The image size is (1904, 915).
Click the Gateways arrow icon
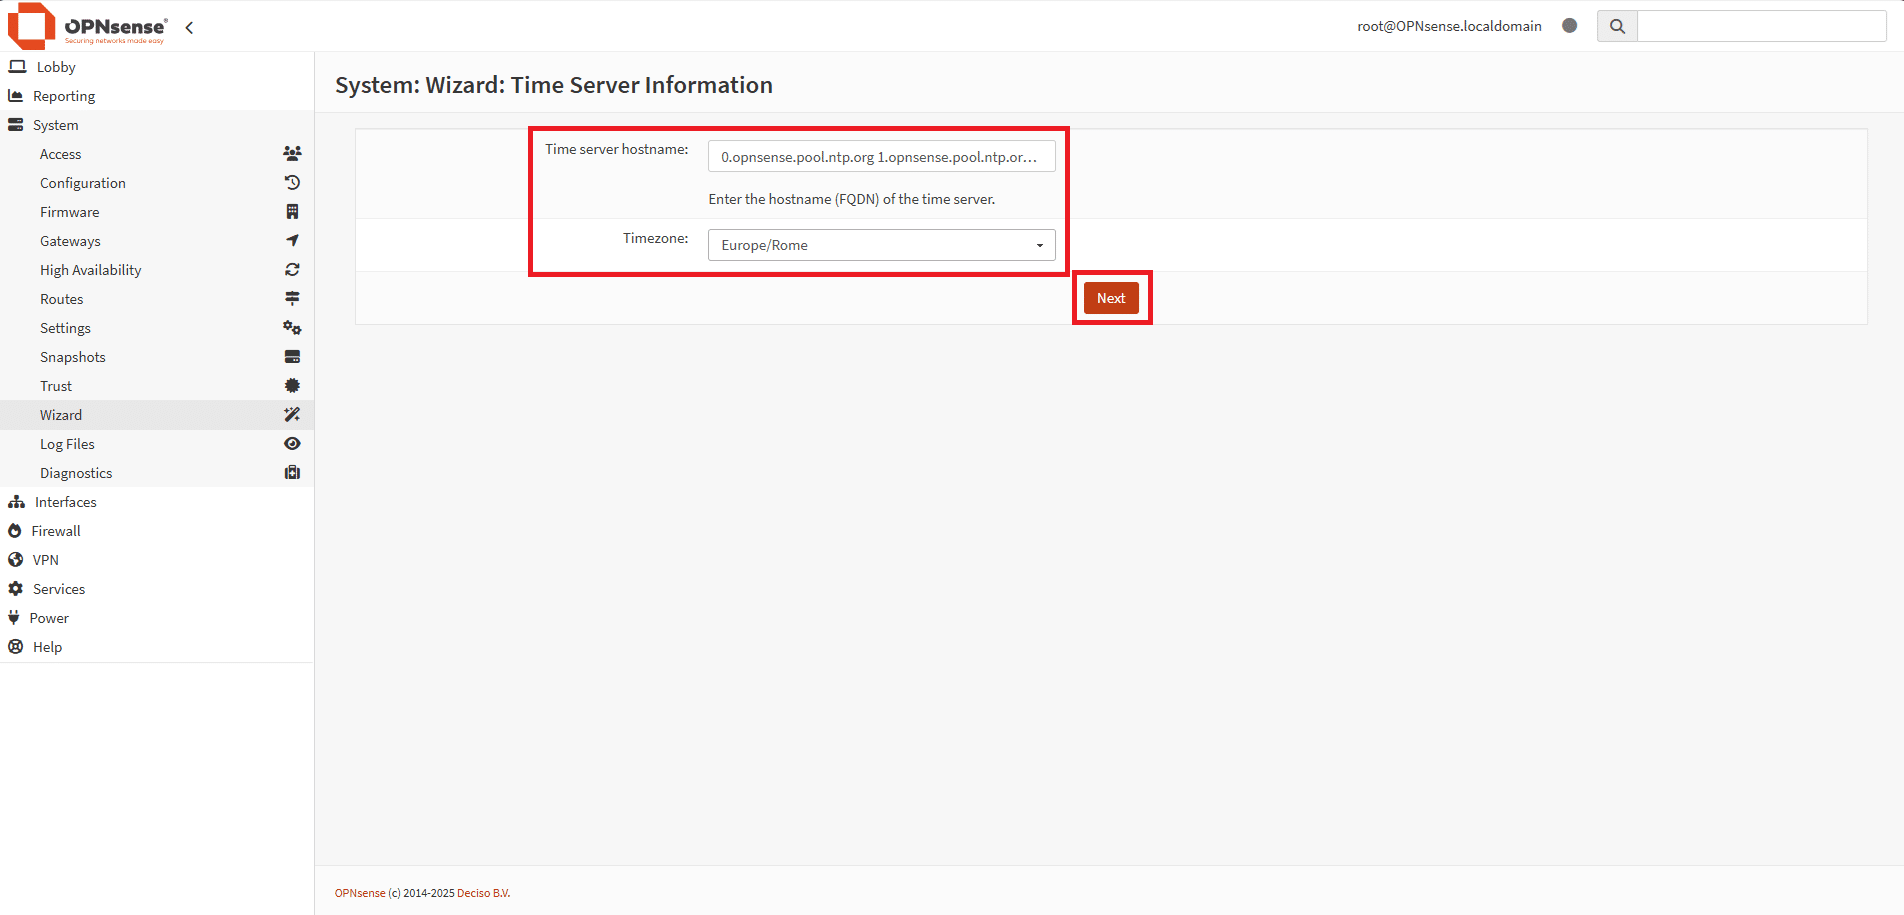click(292, 241)
